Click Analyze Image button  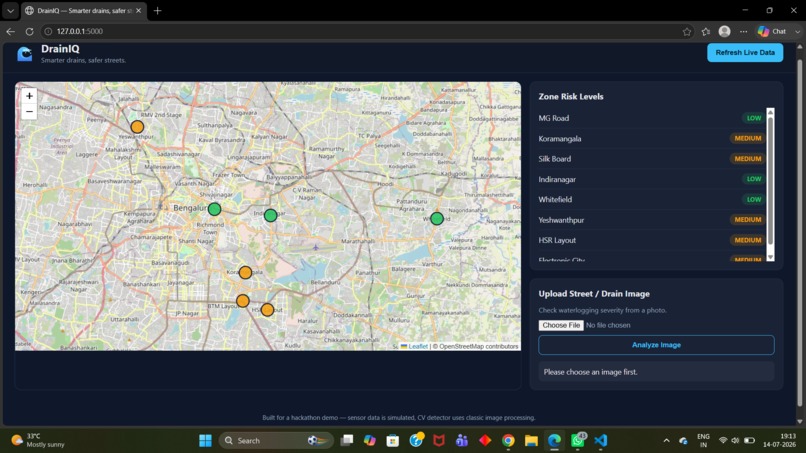pos(656,345)
